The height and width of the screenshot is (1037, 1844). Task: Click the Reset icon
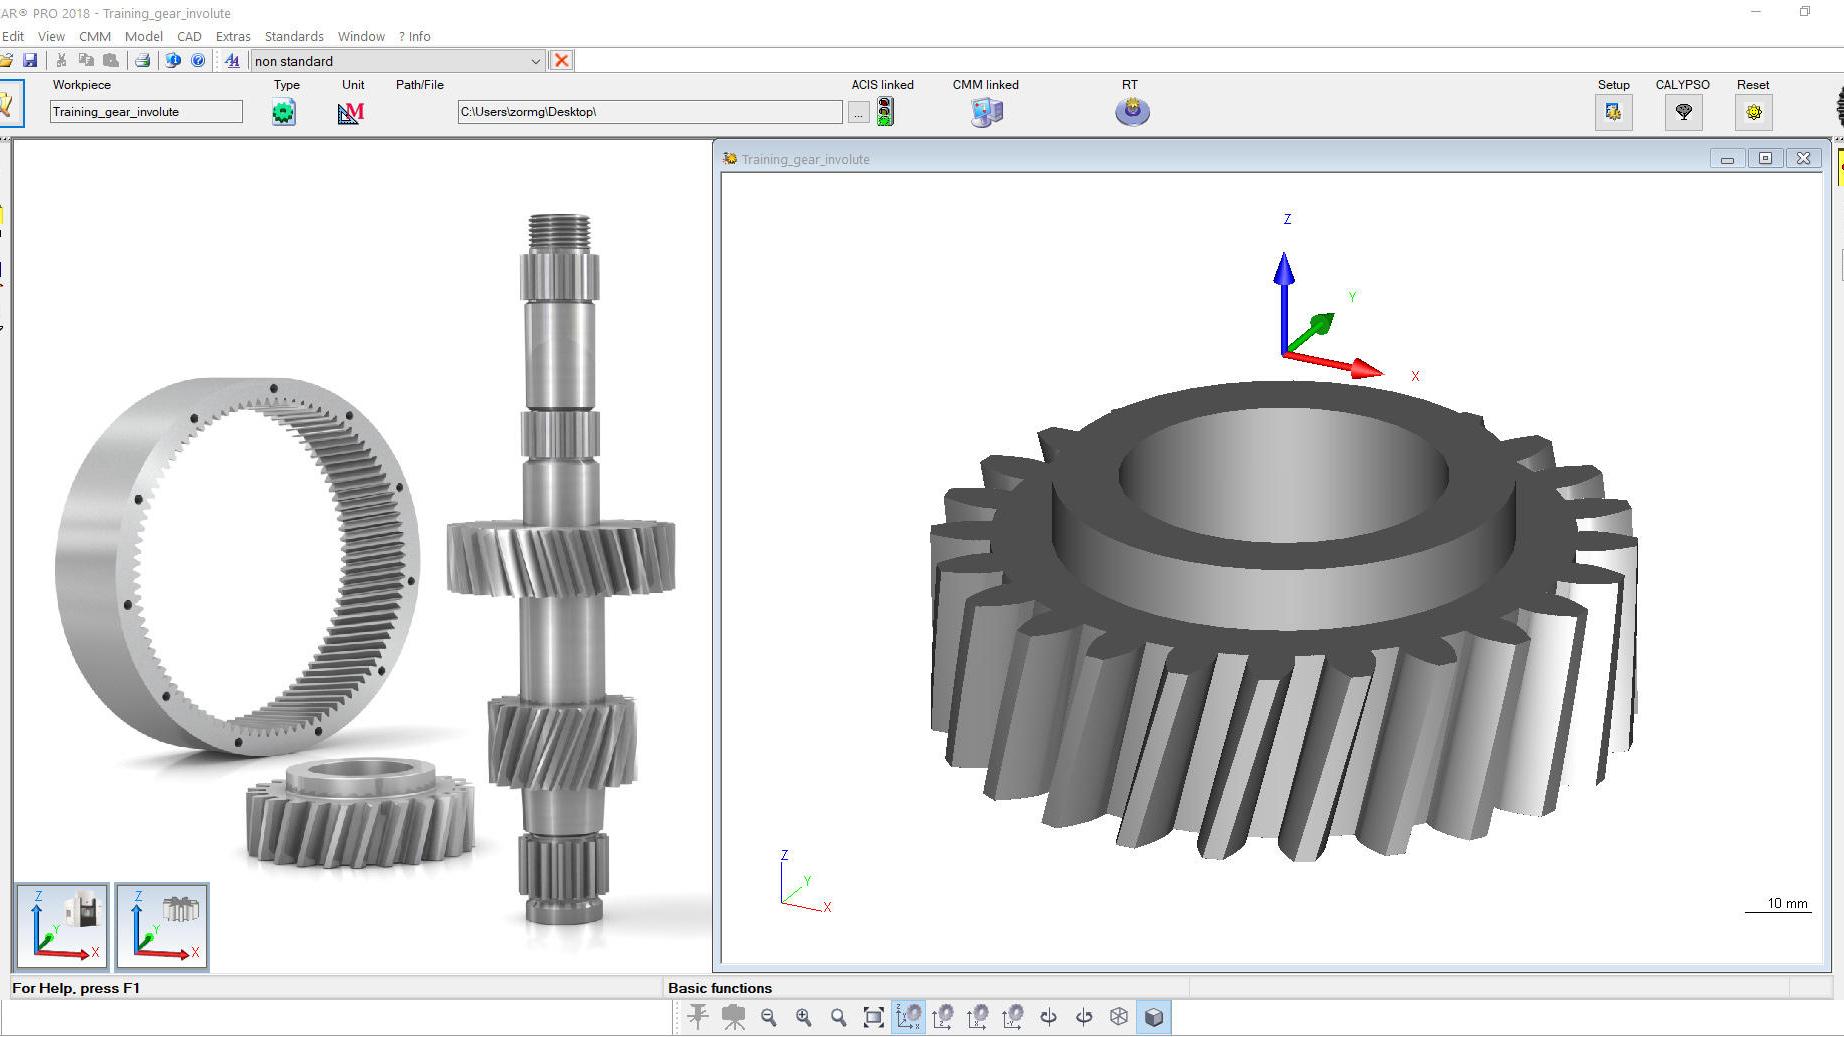(x=1753, y=112)
